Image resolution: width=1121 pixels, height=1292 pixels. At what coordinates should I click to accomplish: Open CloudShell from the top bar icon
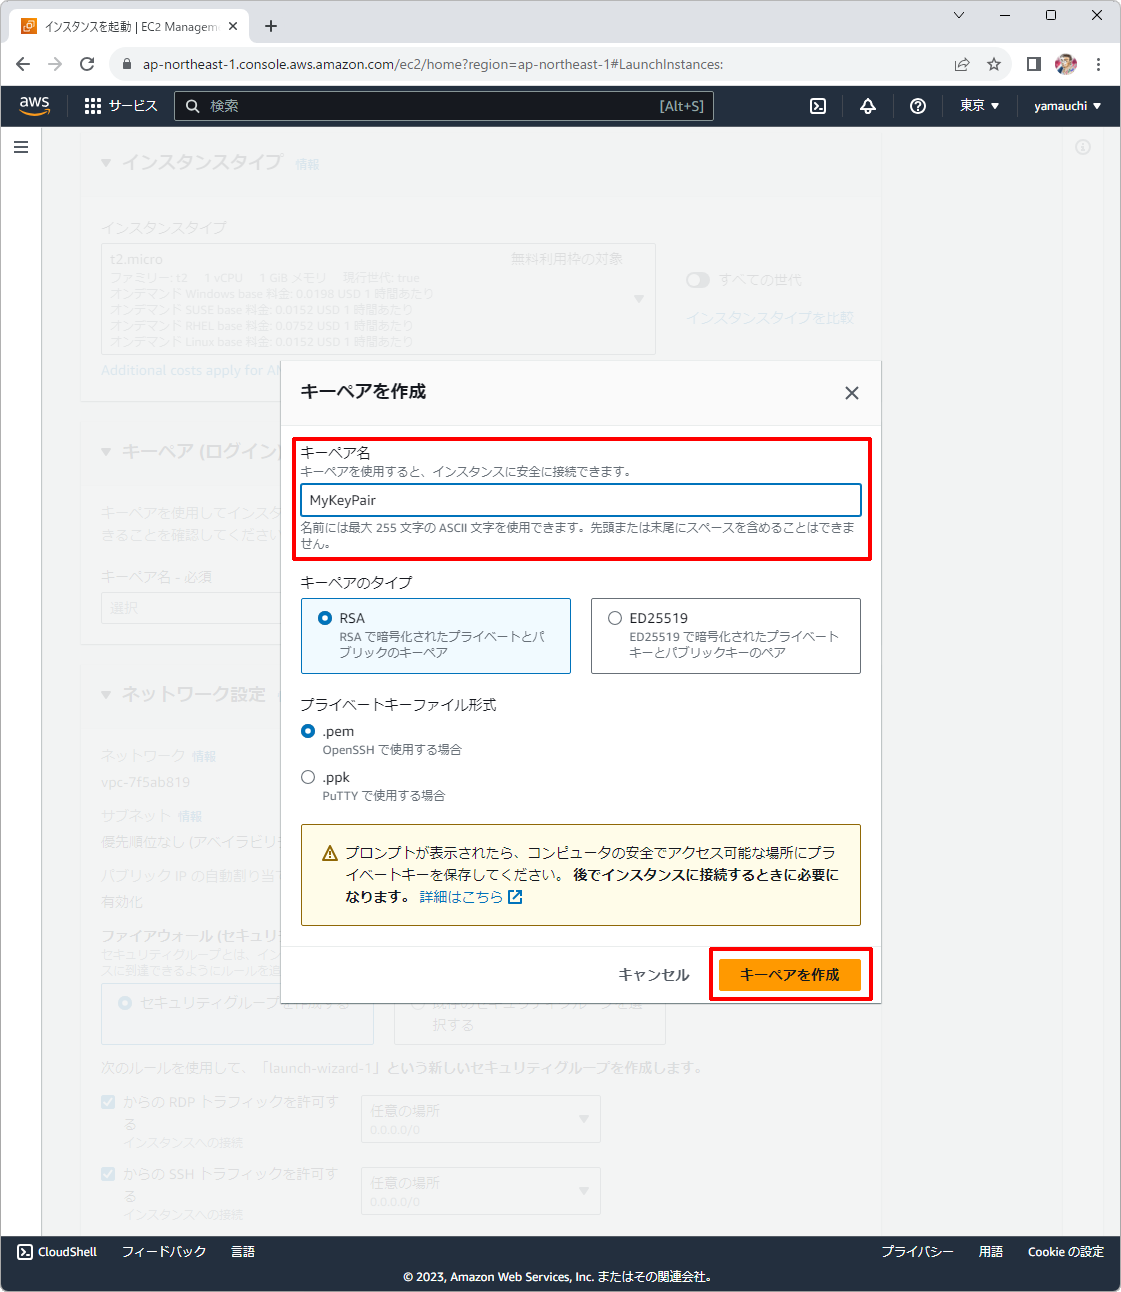(818, 106)
